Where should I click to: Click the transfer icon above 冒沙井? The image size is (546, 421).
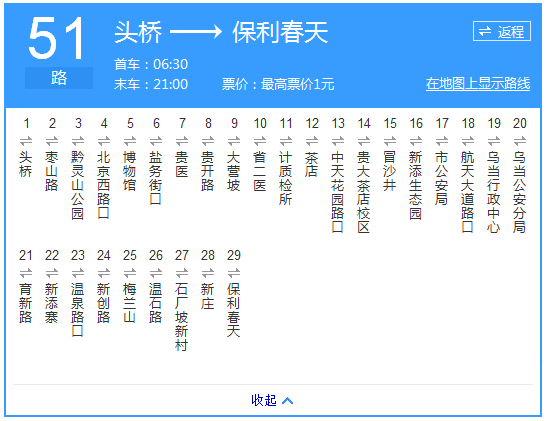coord(390,141)
